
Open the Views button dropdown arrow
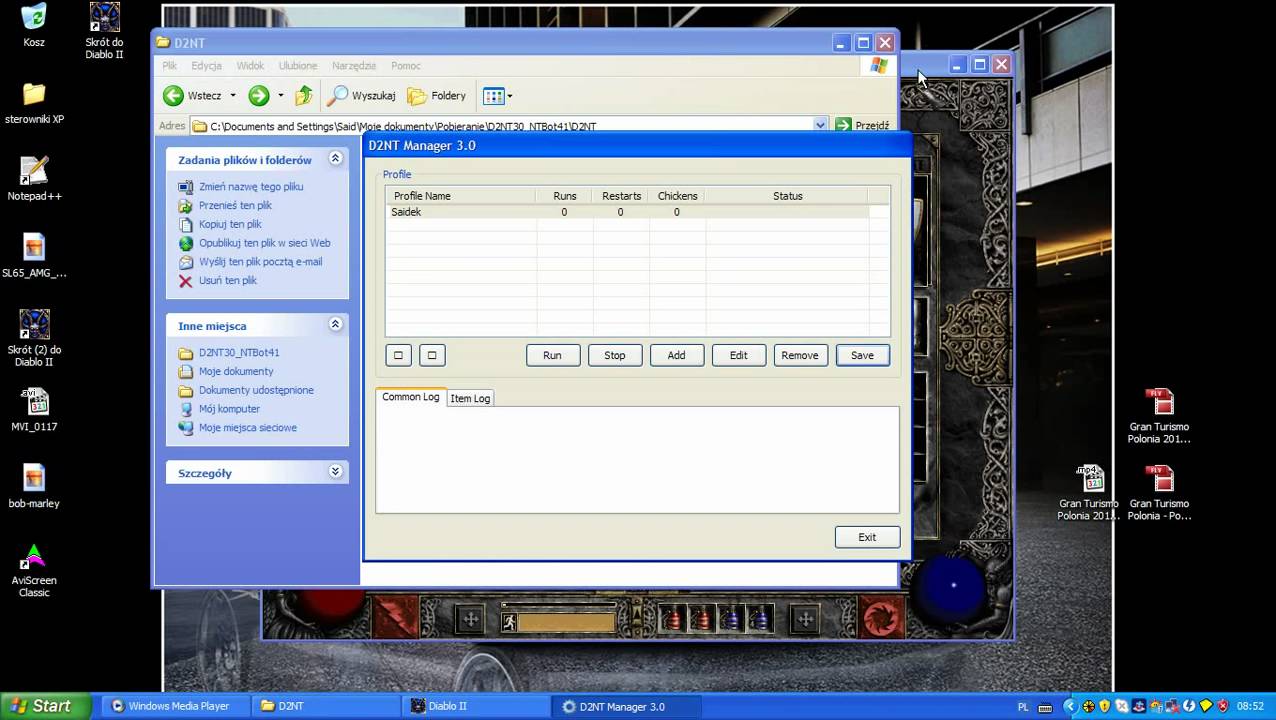pos(510,96)
